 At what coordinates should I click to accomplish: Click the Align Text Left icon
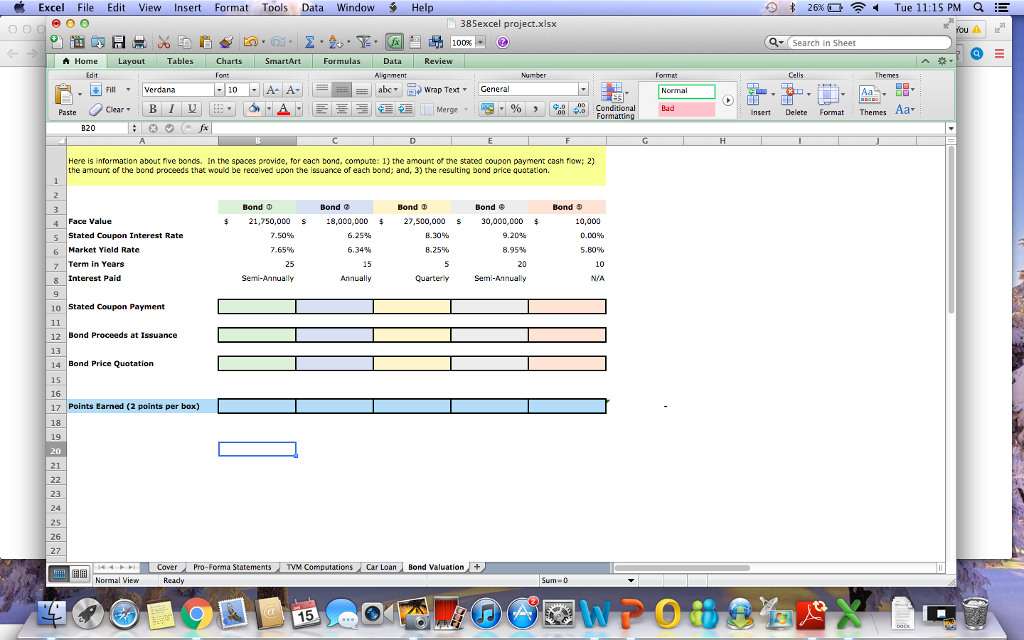click(321, 109)
